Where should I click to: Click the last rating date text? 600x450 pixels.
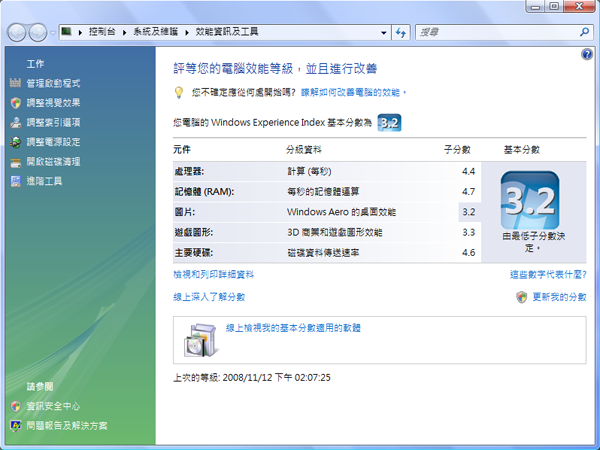[x=252, y=378]
